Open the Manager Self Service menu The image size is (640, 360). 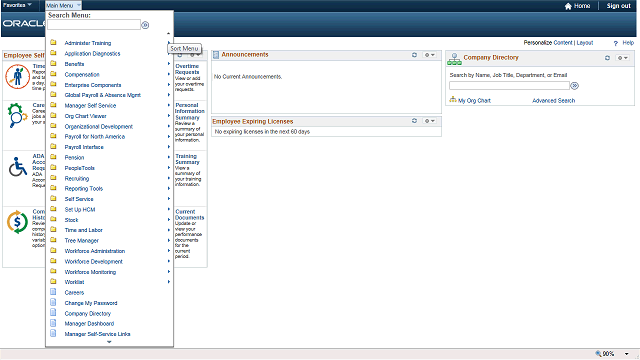coord(90,105)
